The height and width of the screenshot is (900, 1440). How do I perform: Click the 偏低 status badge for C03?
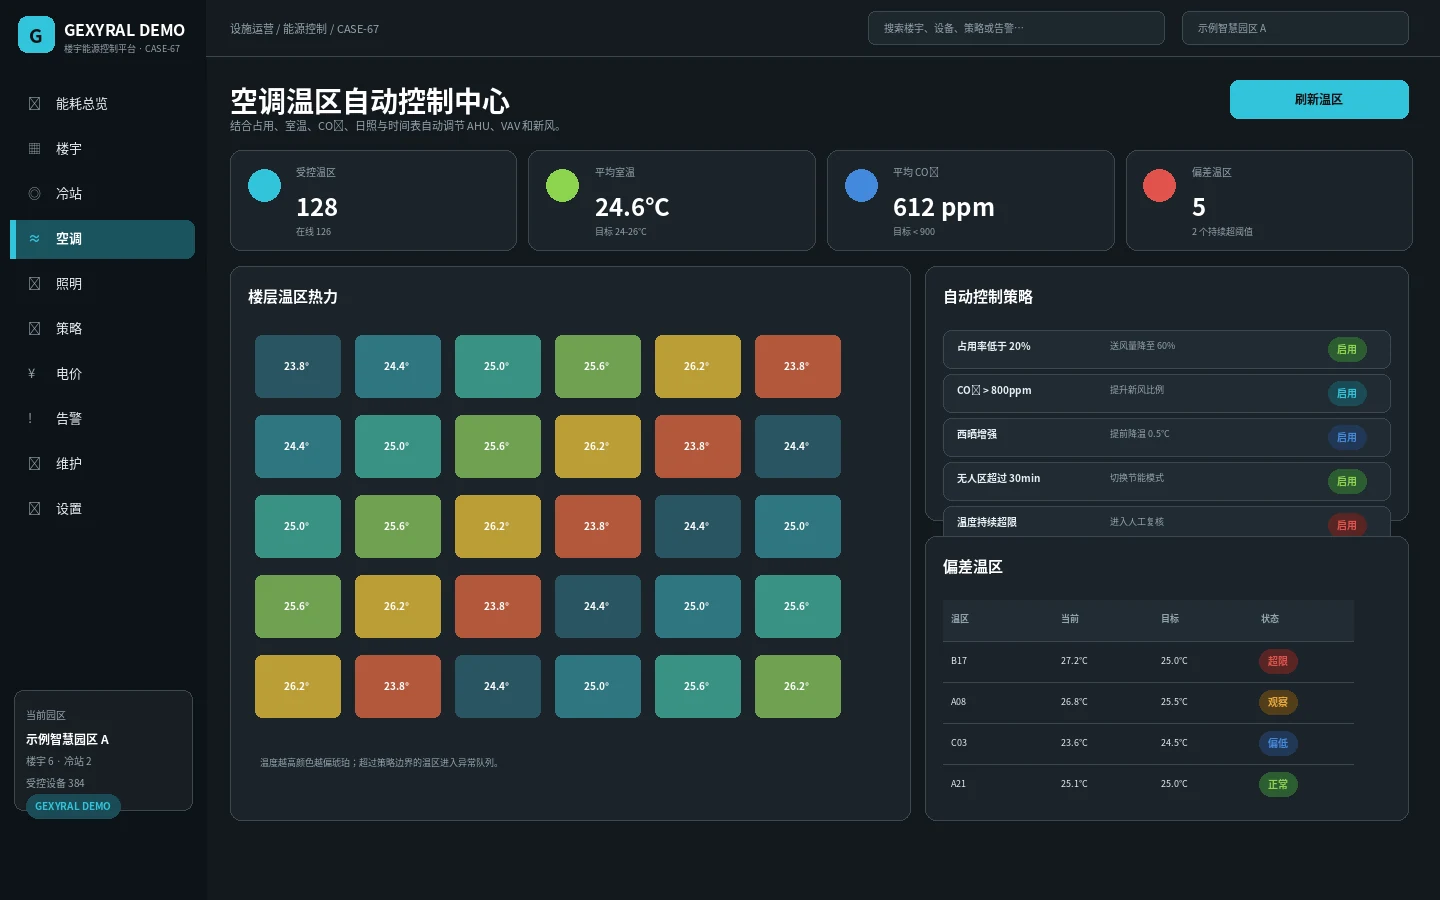click(x=1278, y=743)
